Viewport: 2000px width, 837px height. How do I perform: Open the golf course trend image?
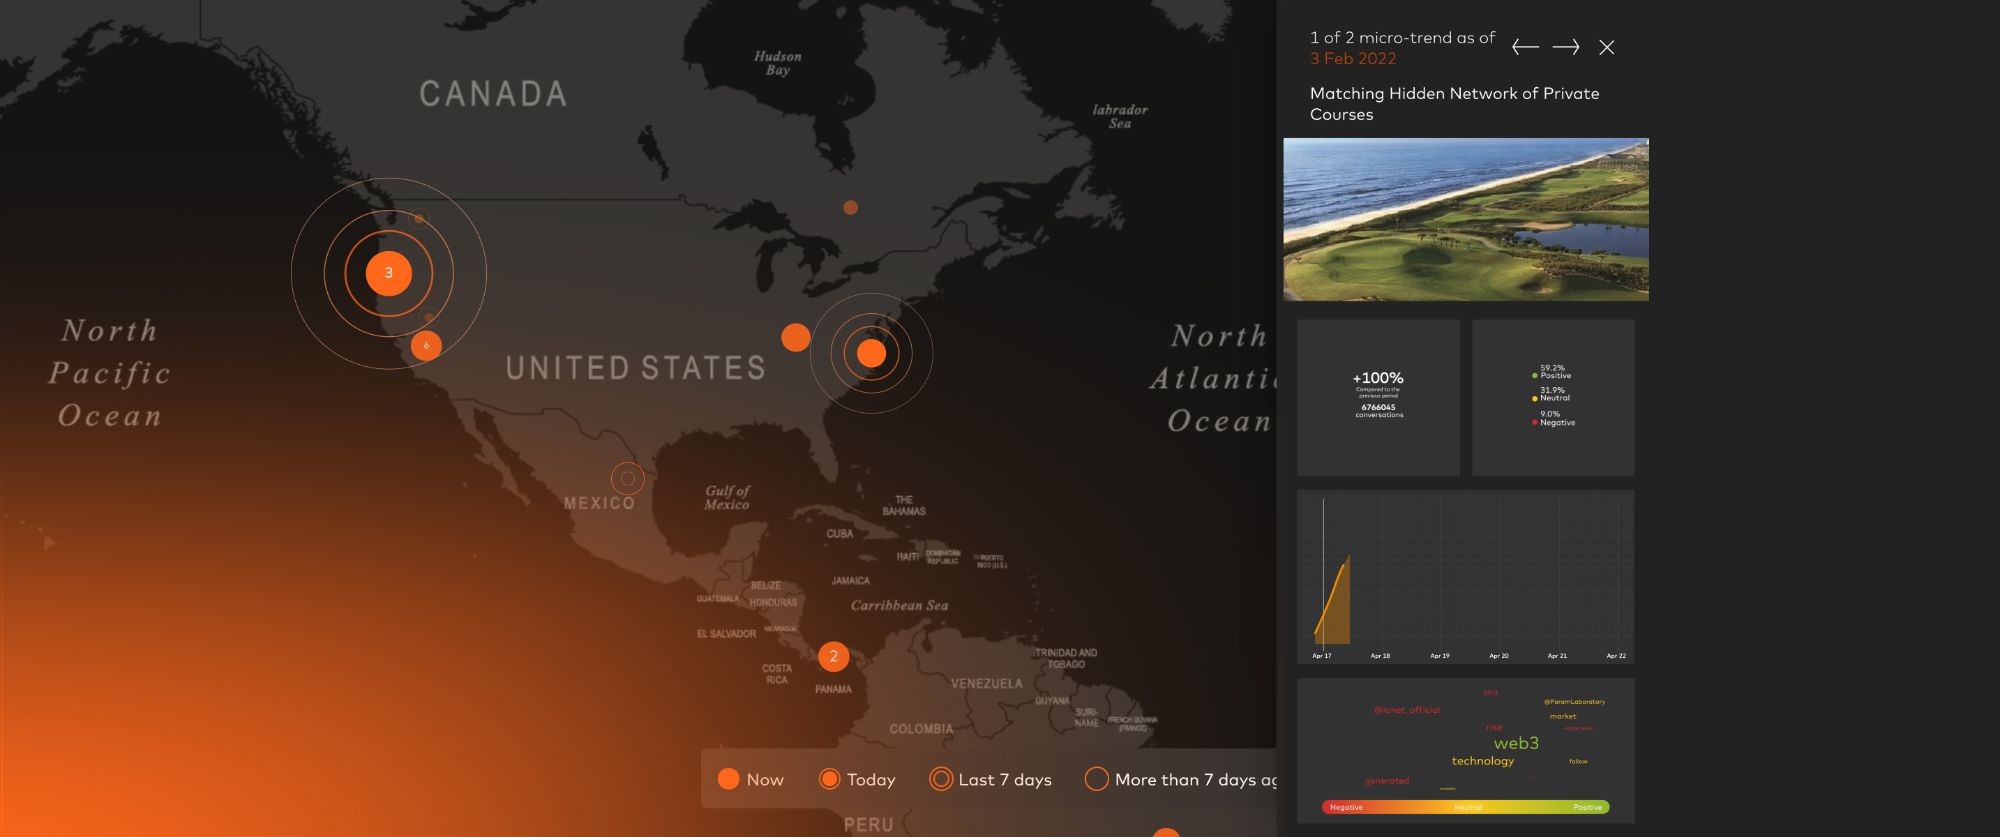point(1465,219)
